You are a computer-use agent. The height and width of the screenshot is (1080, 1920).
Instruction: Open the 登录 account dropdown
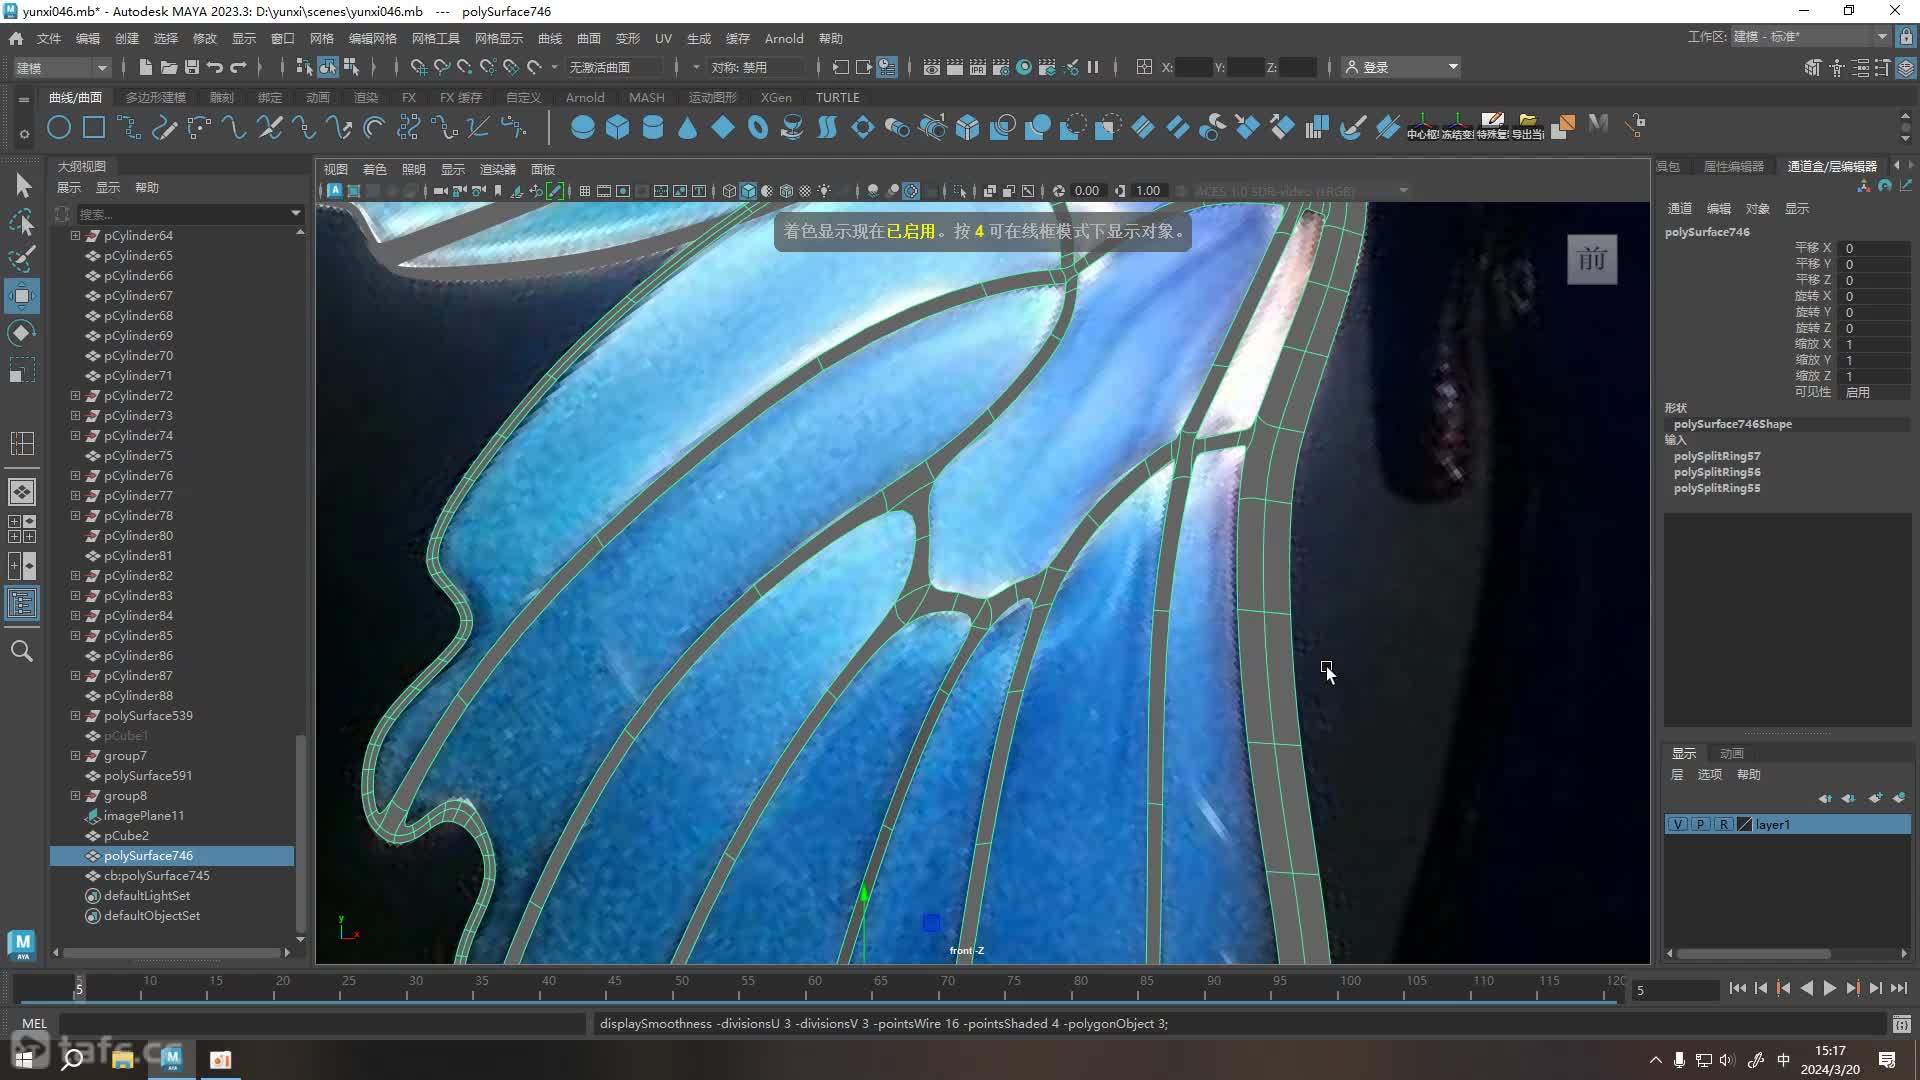pos(1402,67)
